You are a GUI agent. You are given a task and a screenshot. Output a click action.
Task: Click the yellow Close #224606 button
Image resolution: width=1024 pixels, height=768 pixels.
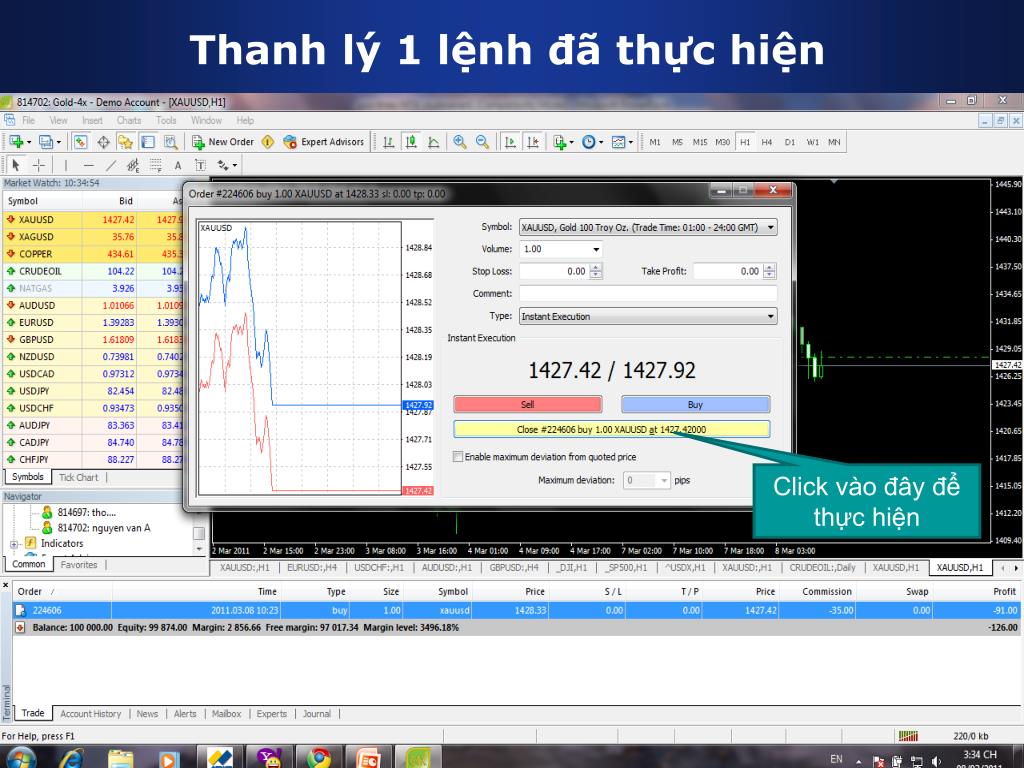point(612,429)
